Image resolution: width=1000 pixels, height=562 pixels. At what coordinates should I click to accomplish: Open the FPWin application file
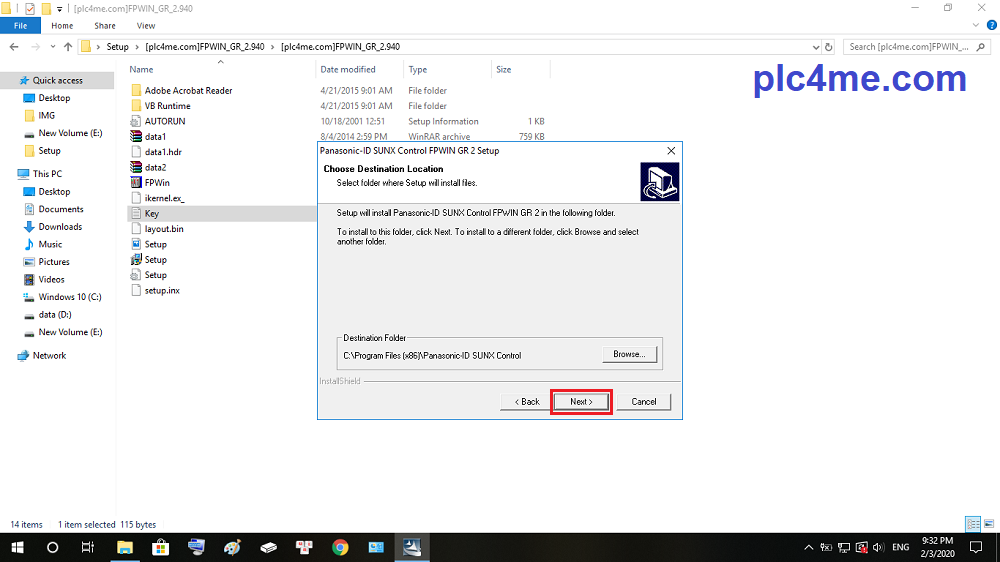coord(156,182)
